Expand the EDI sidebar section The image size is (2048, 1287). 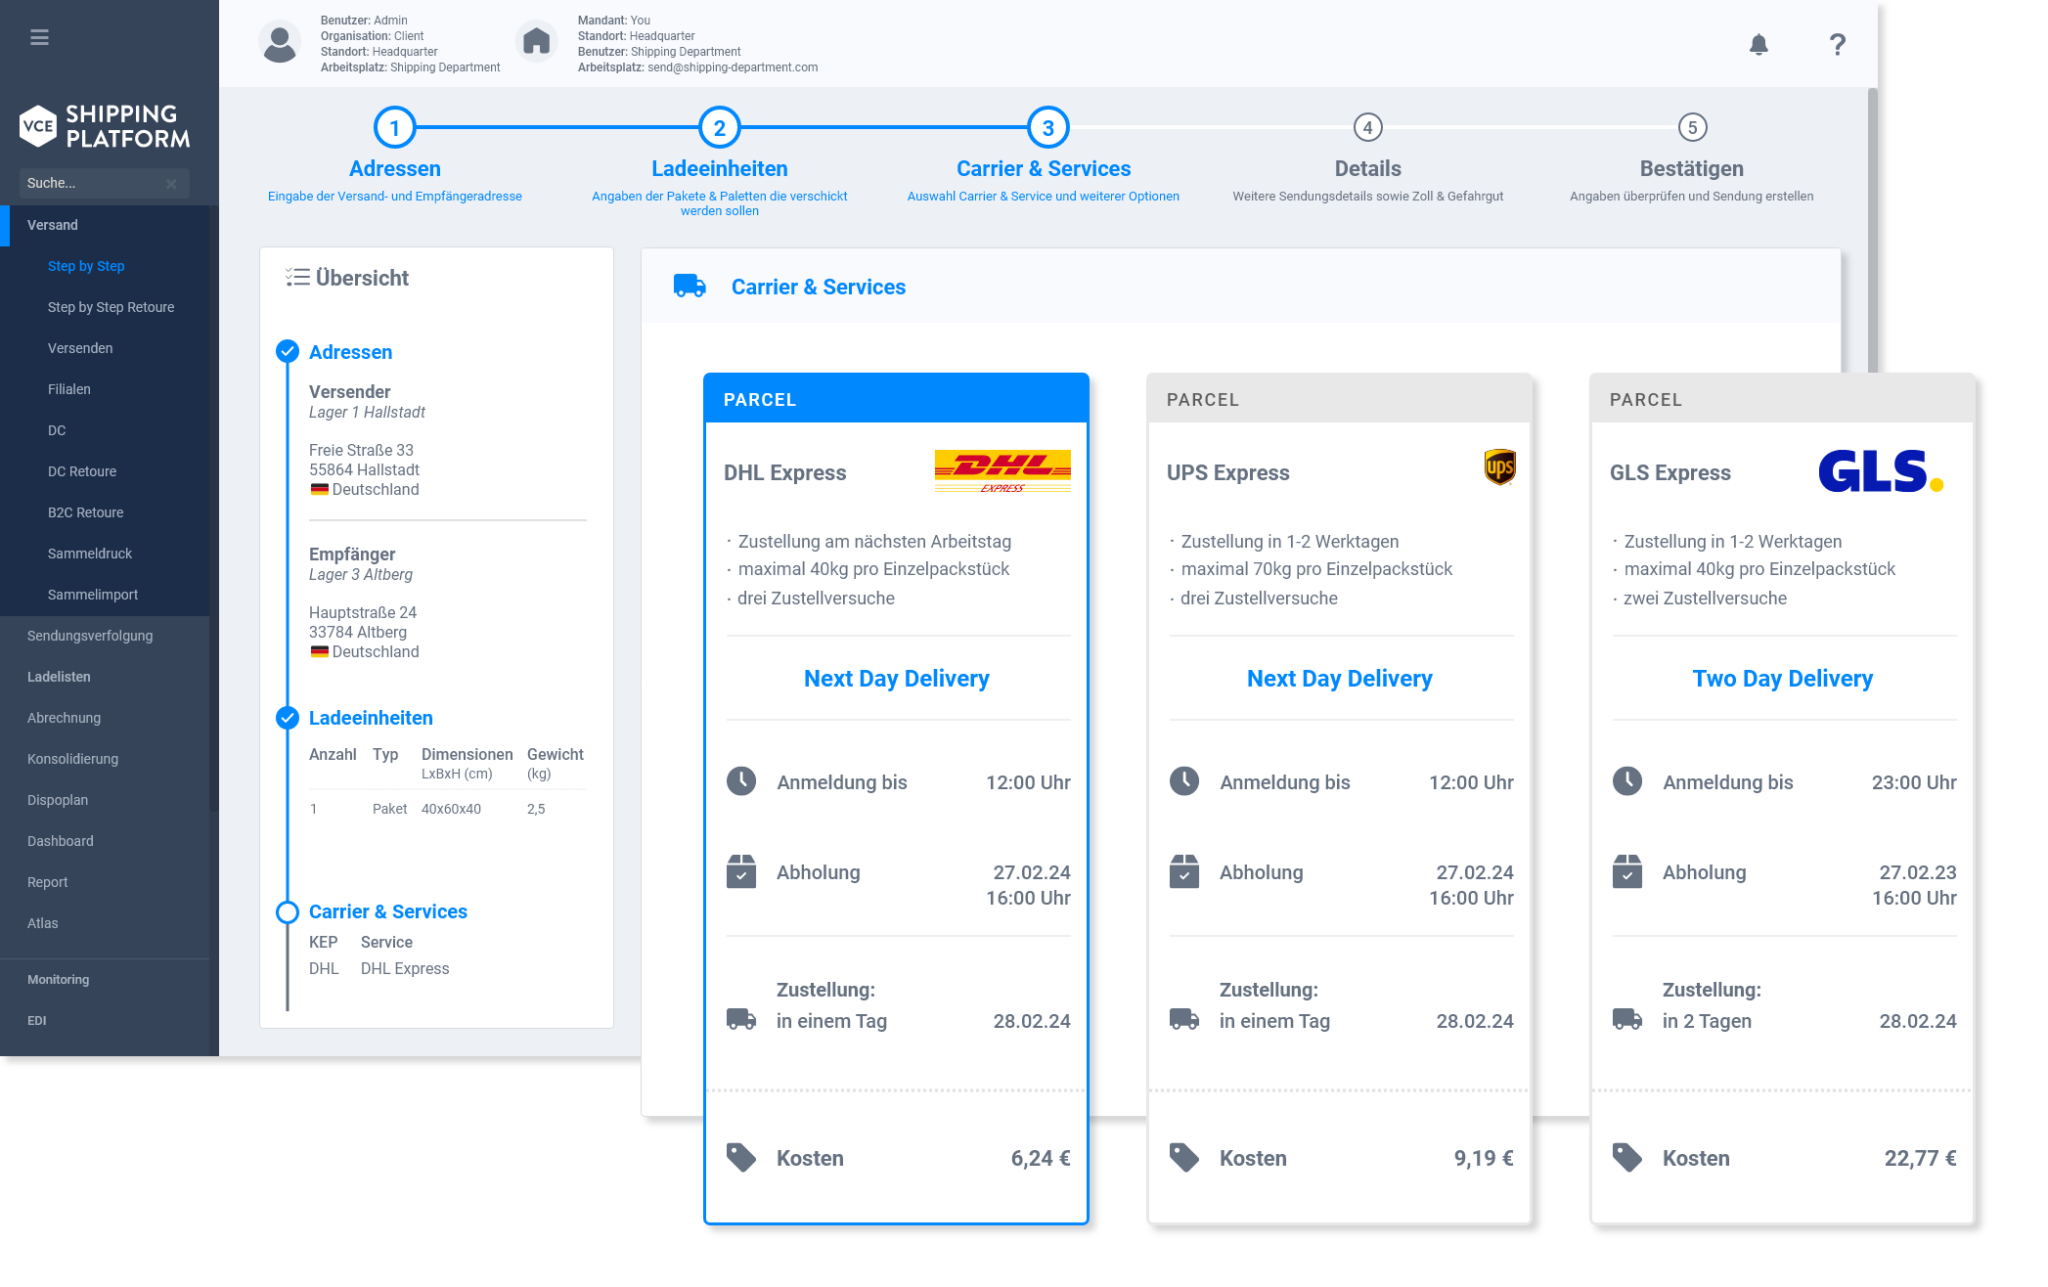37,1020
